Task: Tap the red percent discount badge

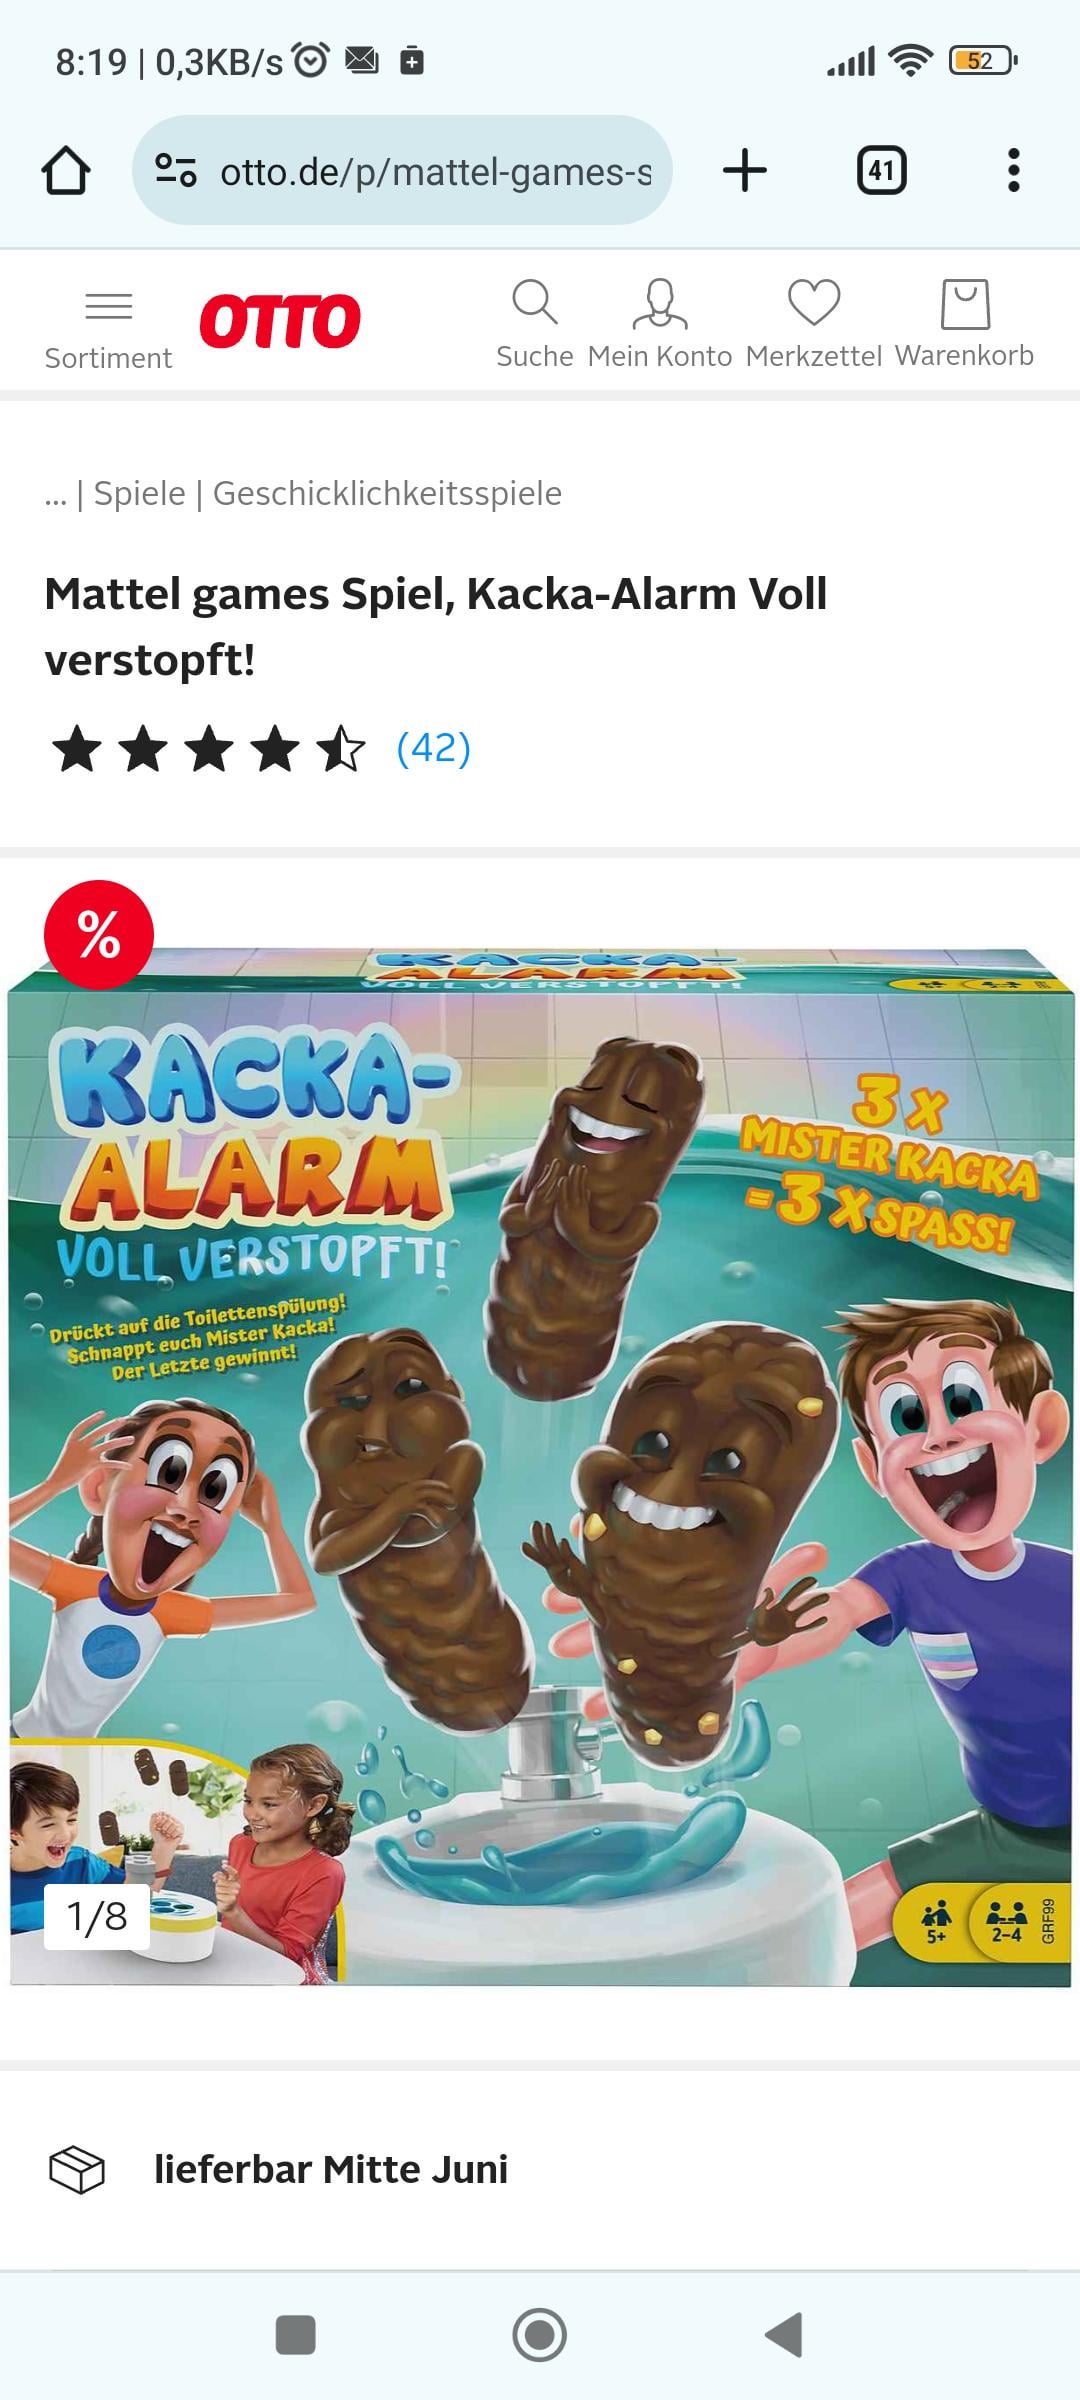Action: pos(99,935)
